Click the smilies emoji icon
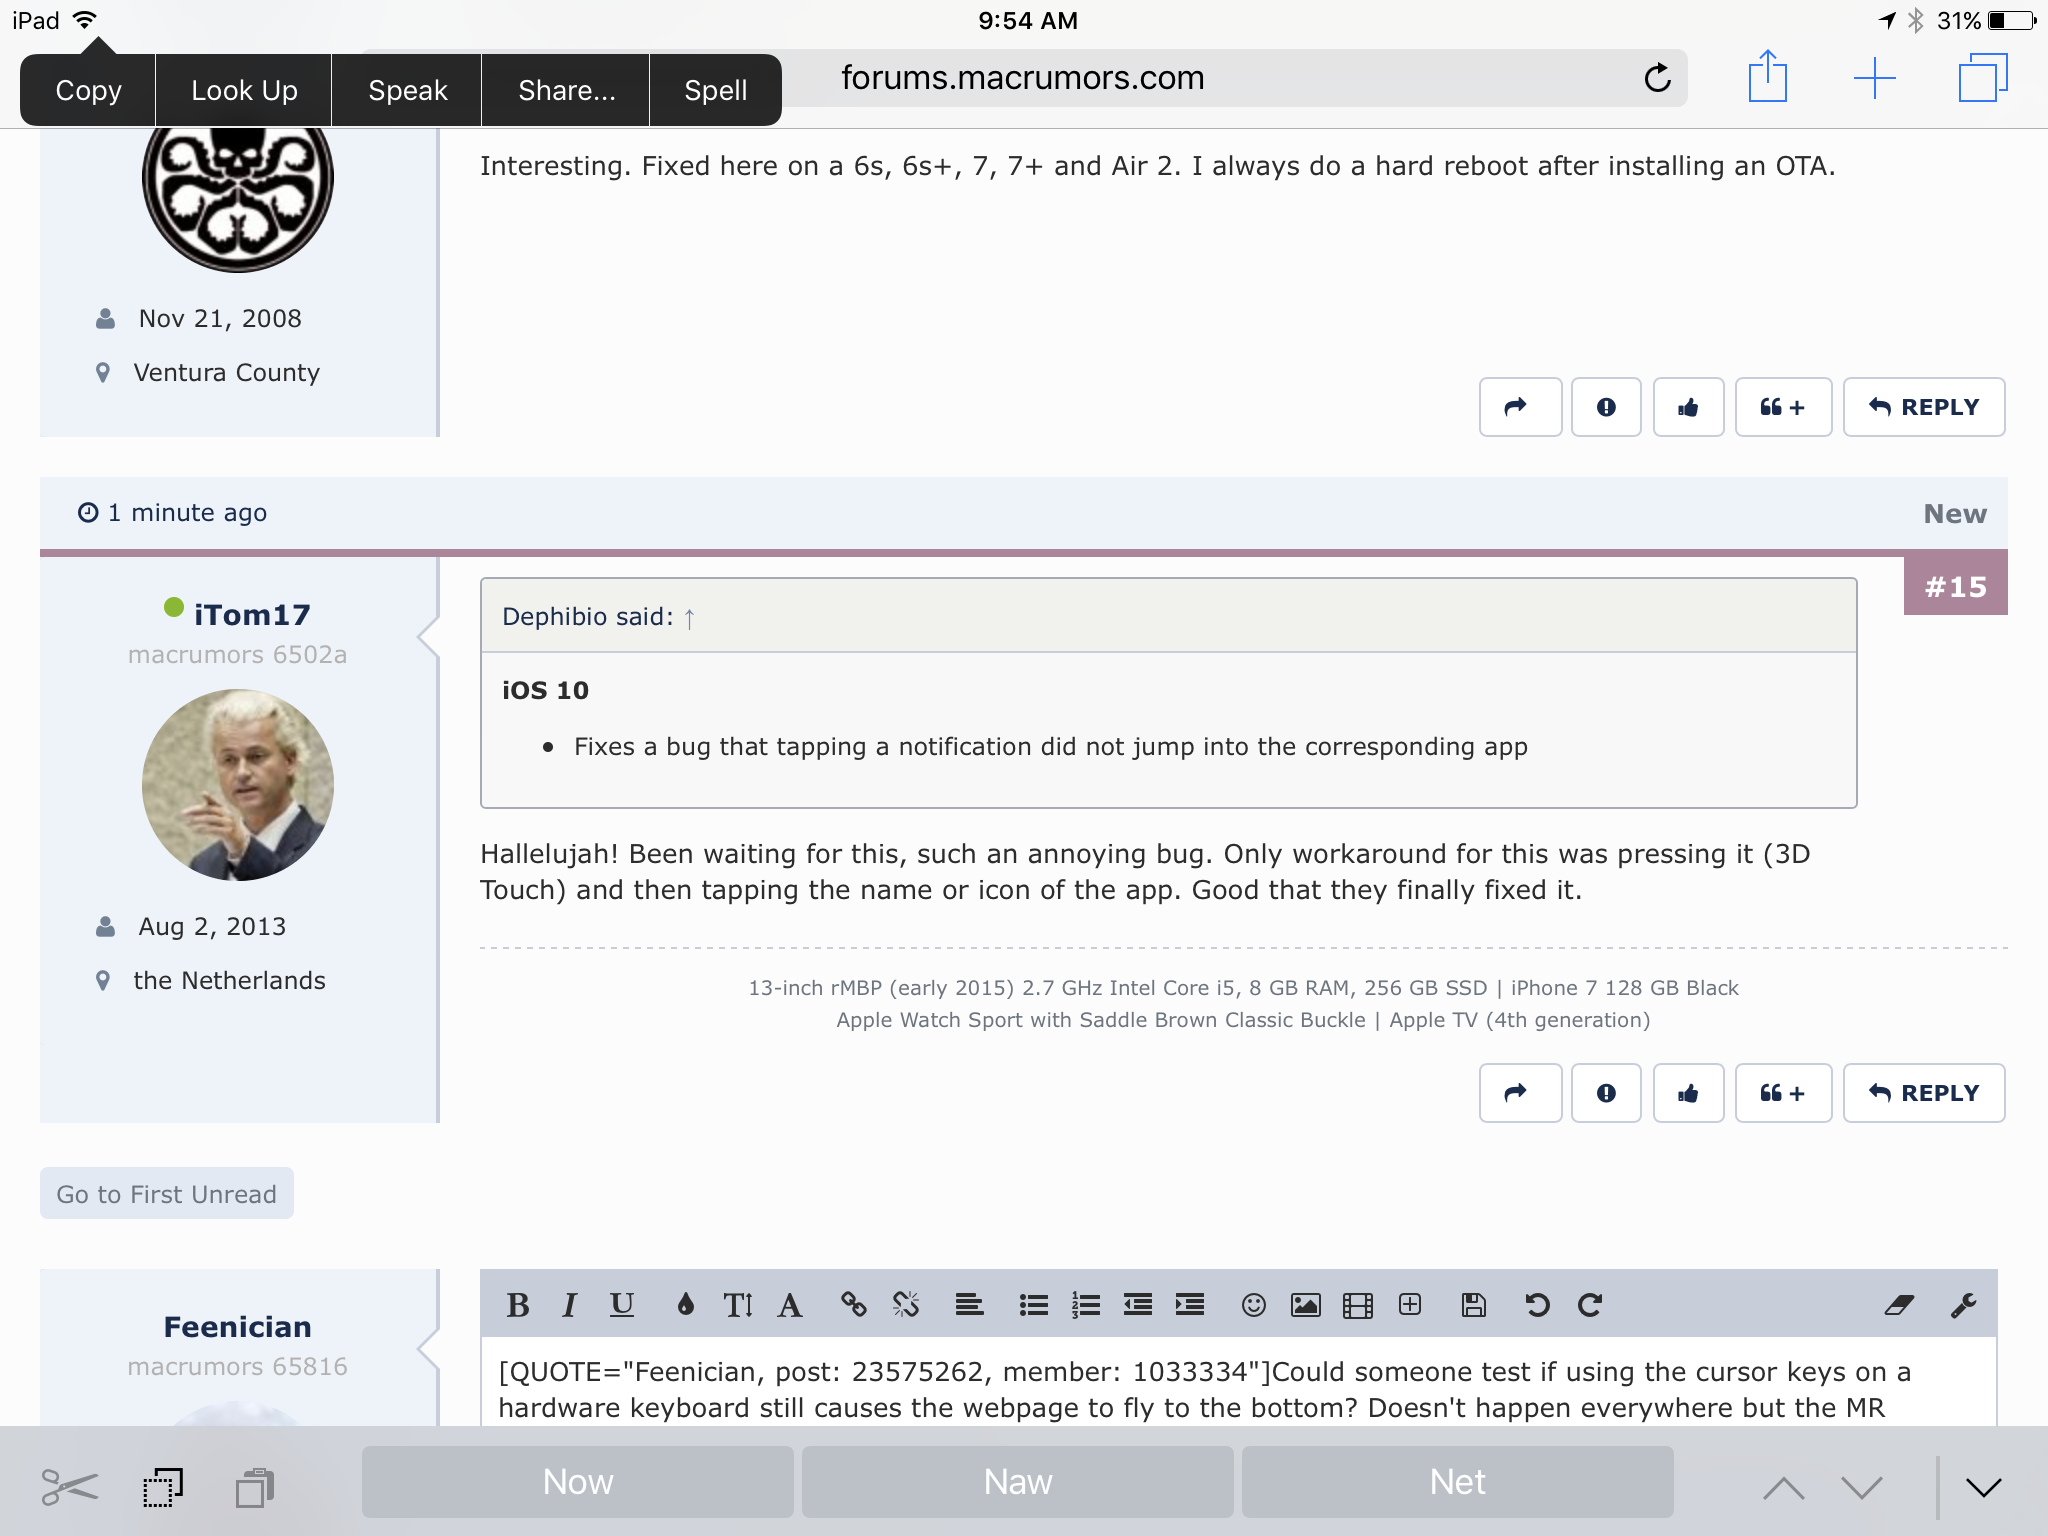Image resolution: width=2048 pixels, height=1536 pixels. 1253,1305
